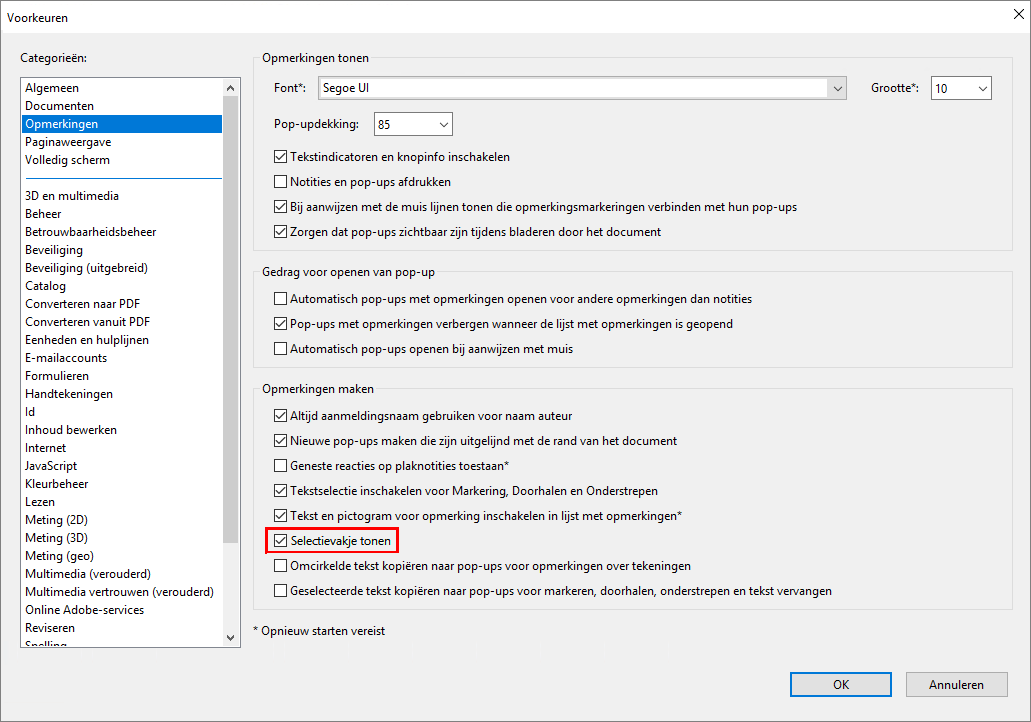Select Paginaweergave category

click(122, 142)
